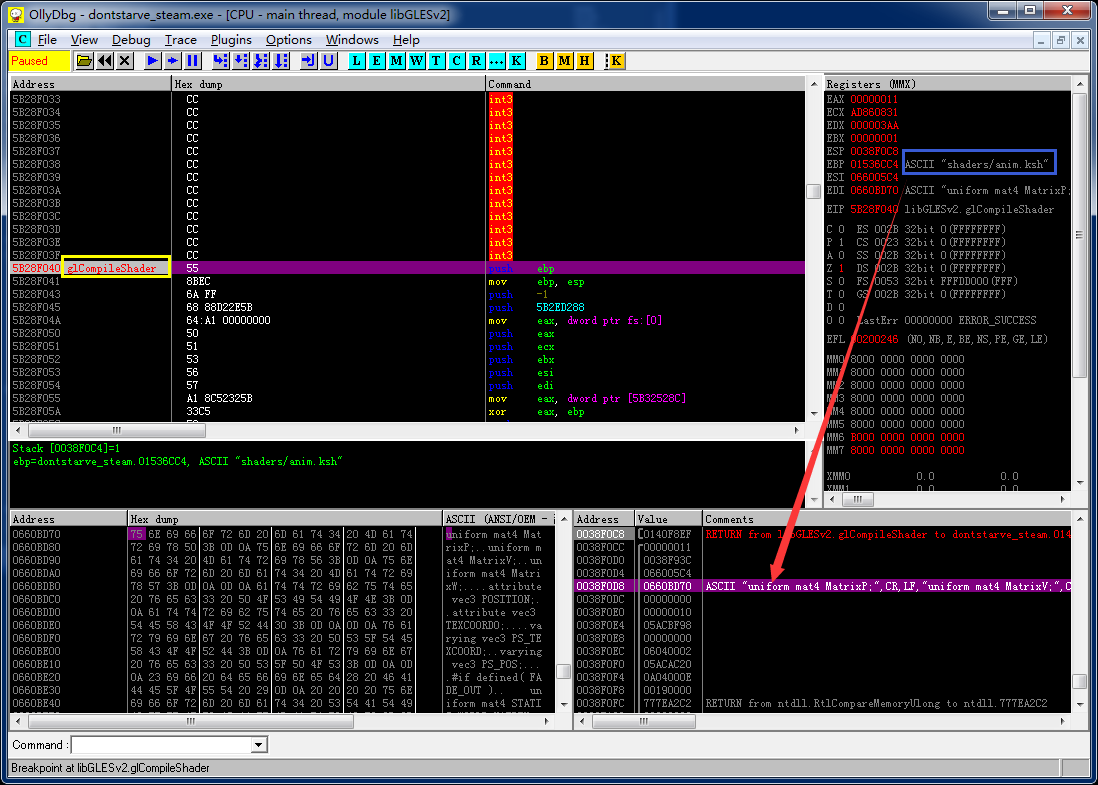The height and width of the screenshot is (785, 1098).
Task: Close the debugged program with X icon
Action: (125, 61)
